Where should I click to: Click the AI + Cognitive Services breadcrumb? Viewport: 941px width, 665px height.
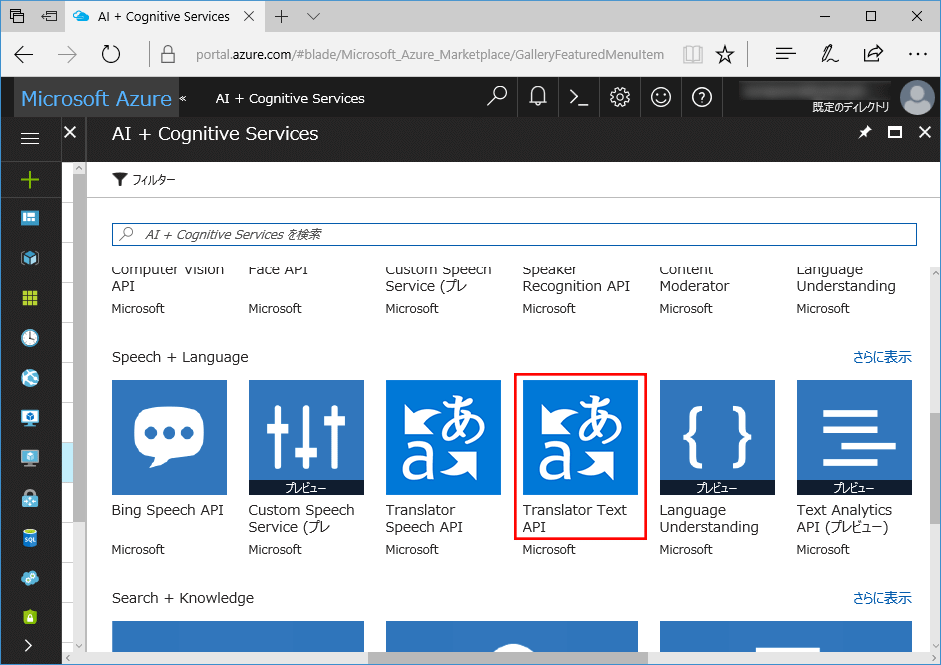click(x=290, y=98)
